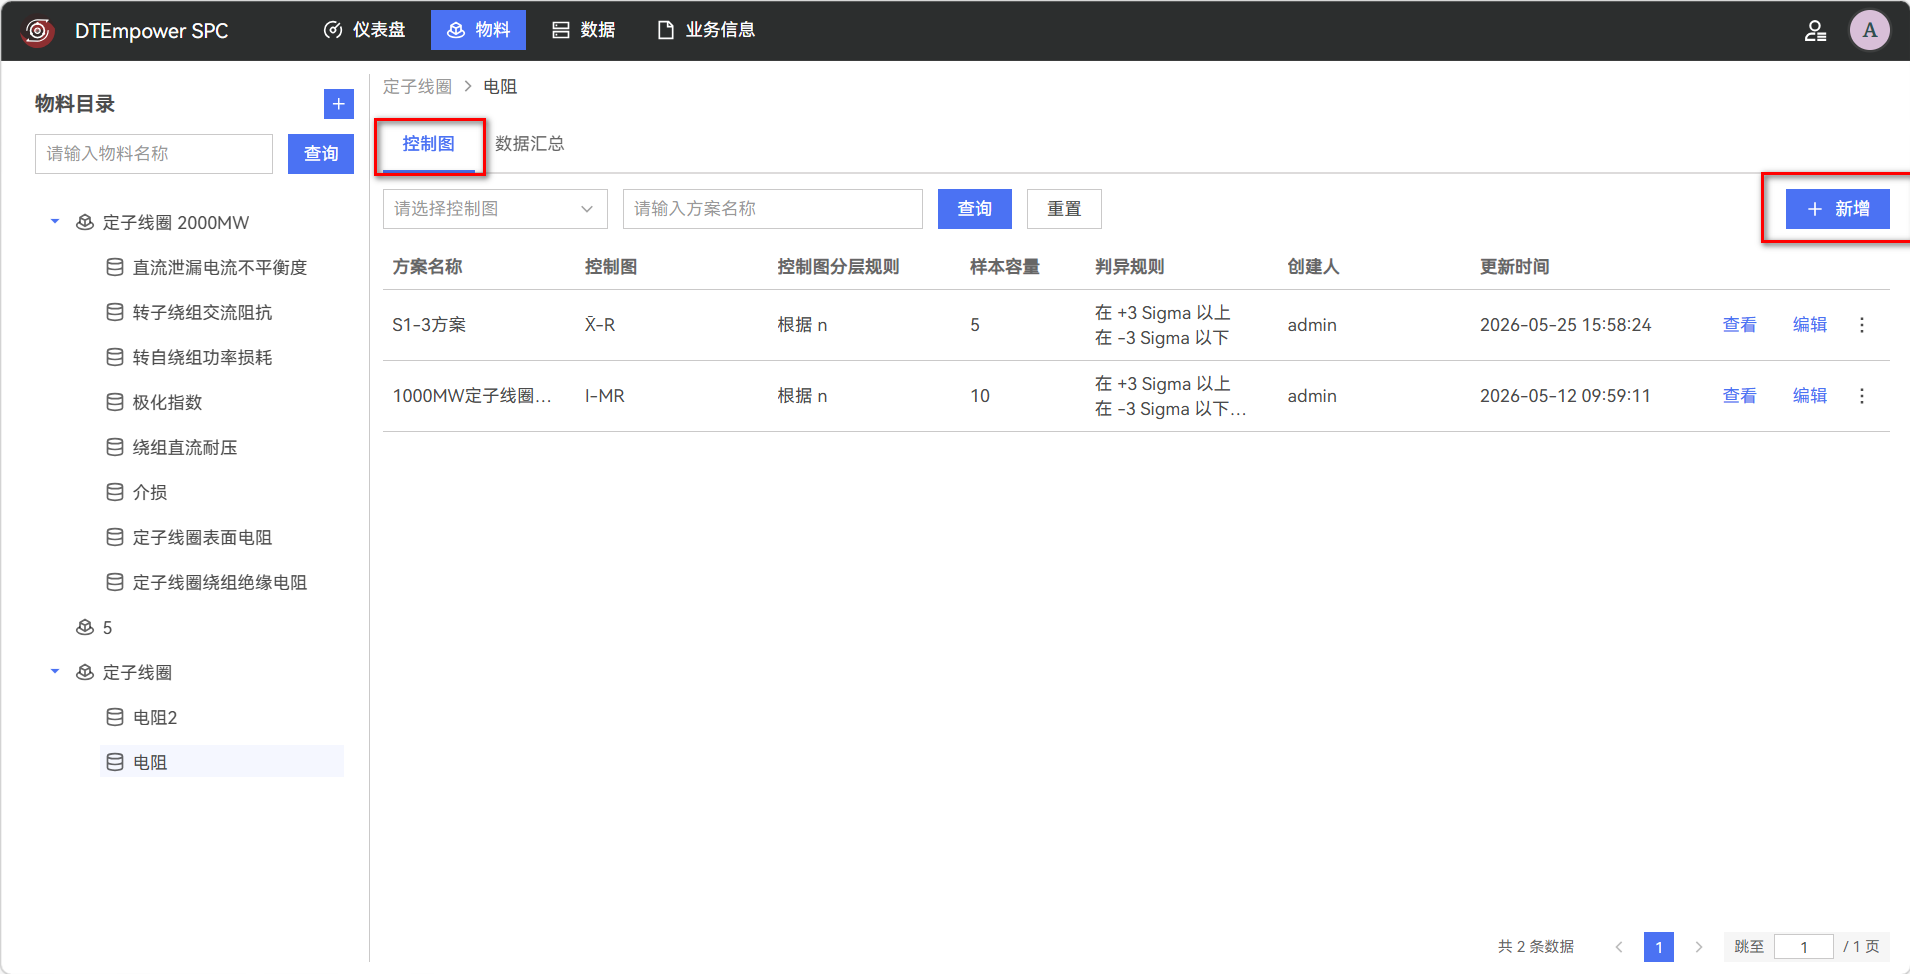The image size is (1910, 974).
Task: Click 查询 button next to scheme name
Action: tap(975, 209)
